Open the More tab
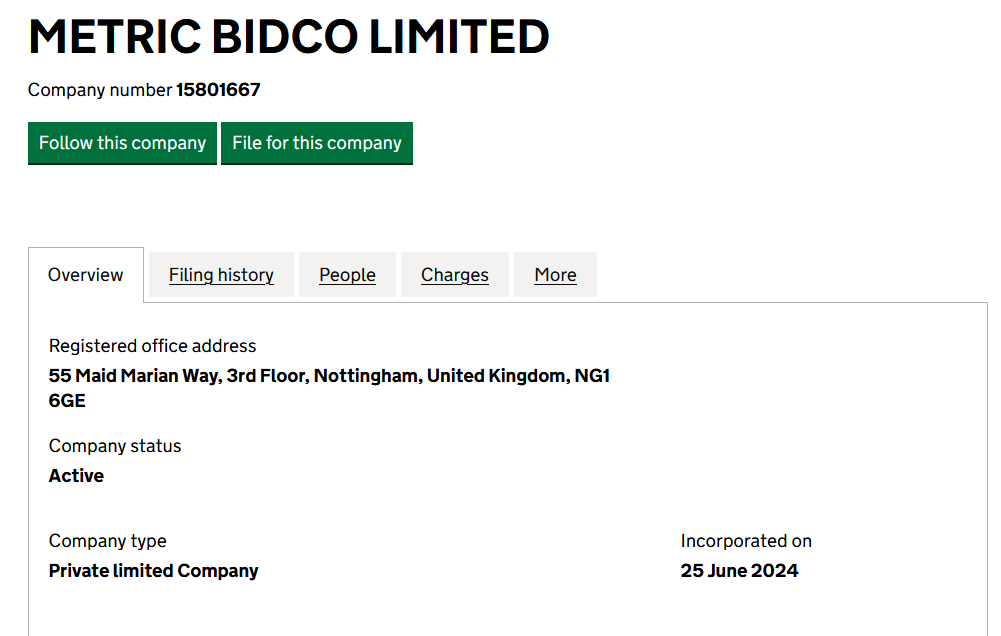Image resolution: width=1001 pixels, height=636 pixels. click(x=555, y=275)
